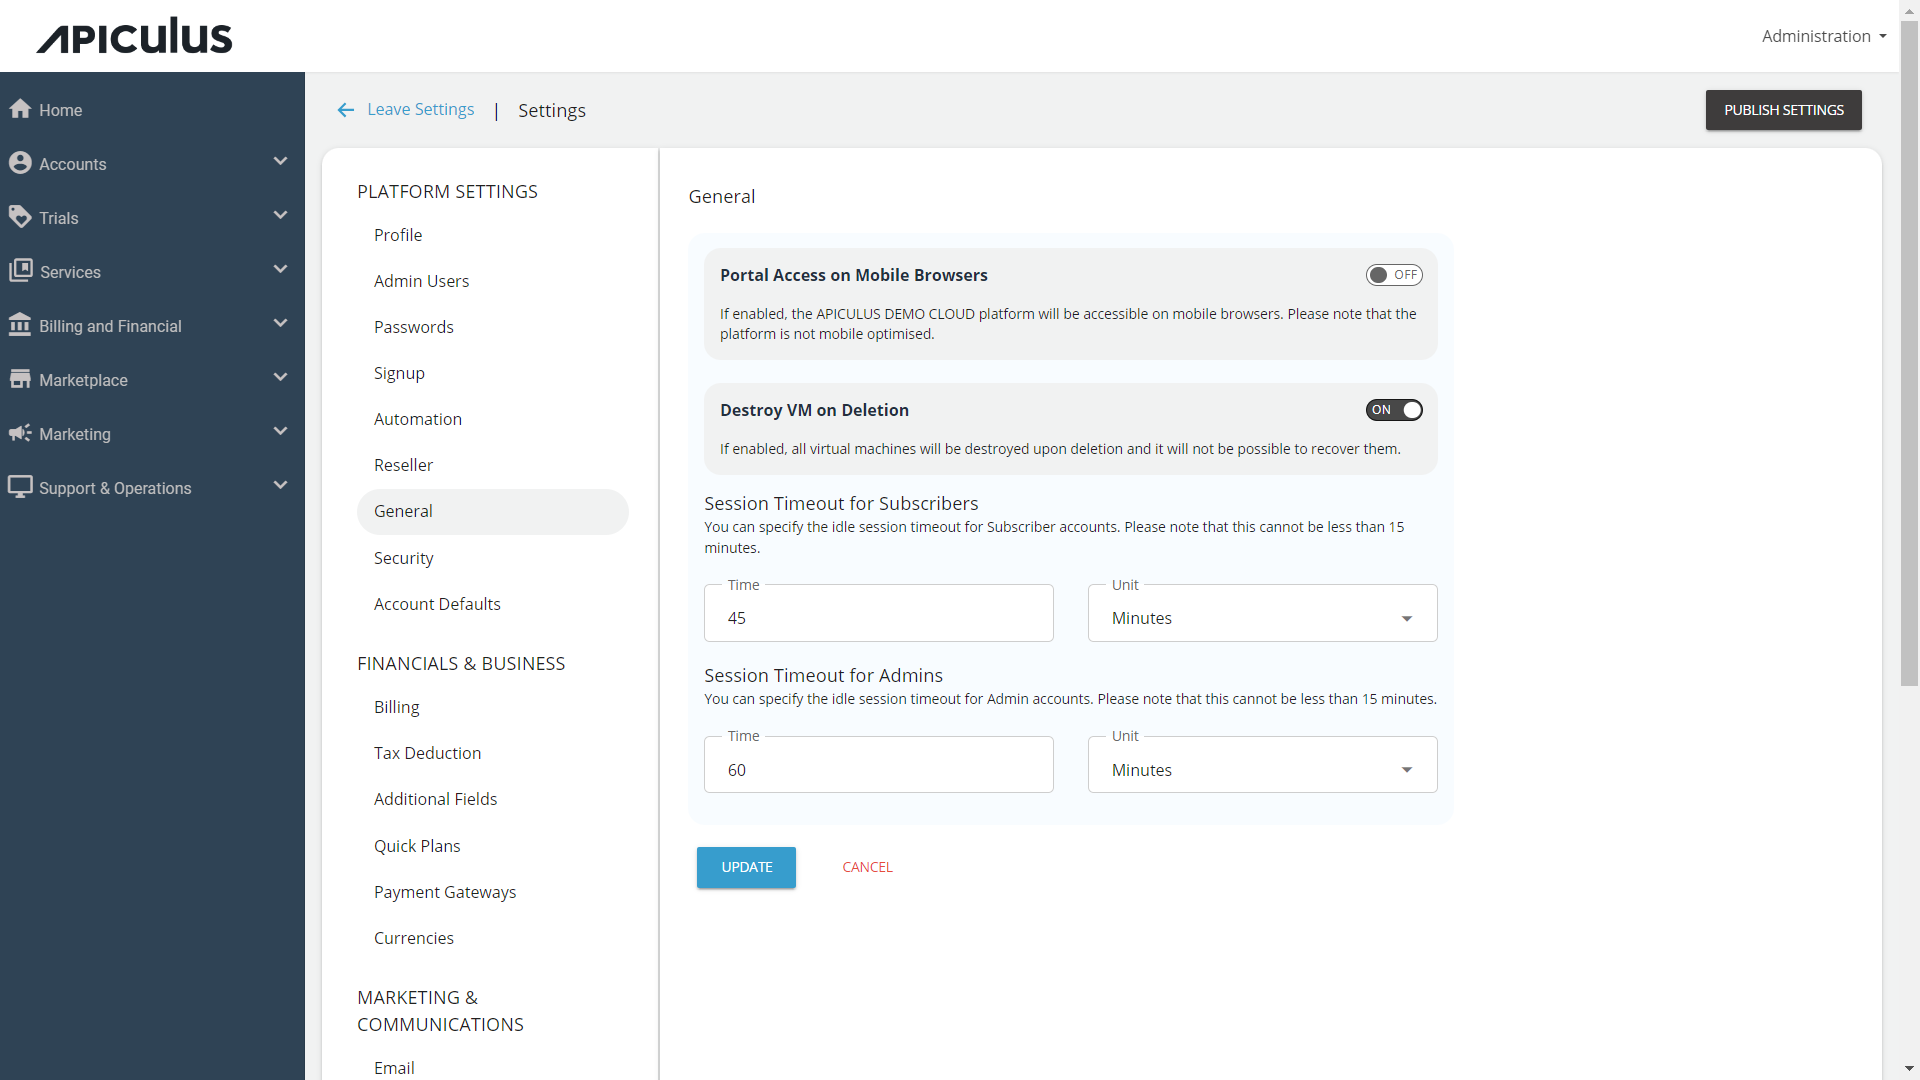Click the Publish Settings button

1783,110
